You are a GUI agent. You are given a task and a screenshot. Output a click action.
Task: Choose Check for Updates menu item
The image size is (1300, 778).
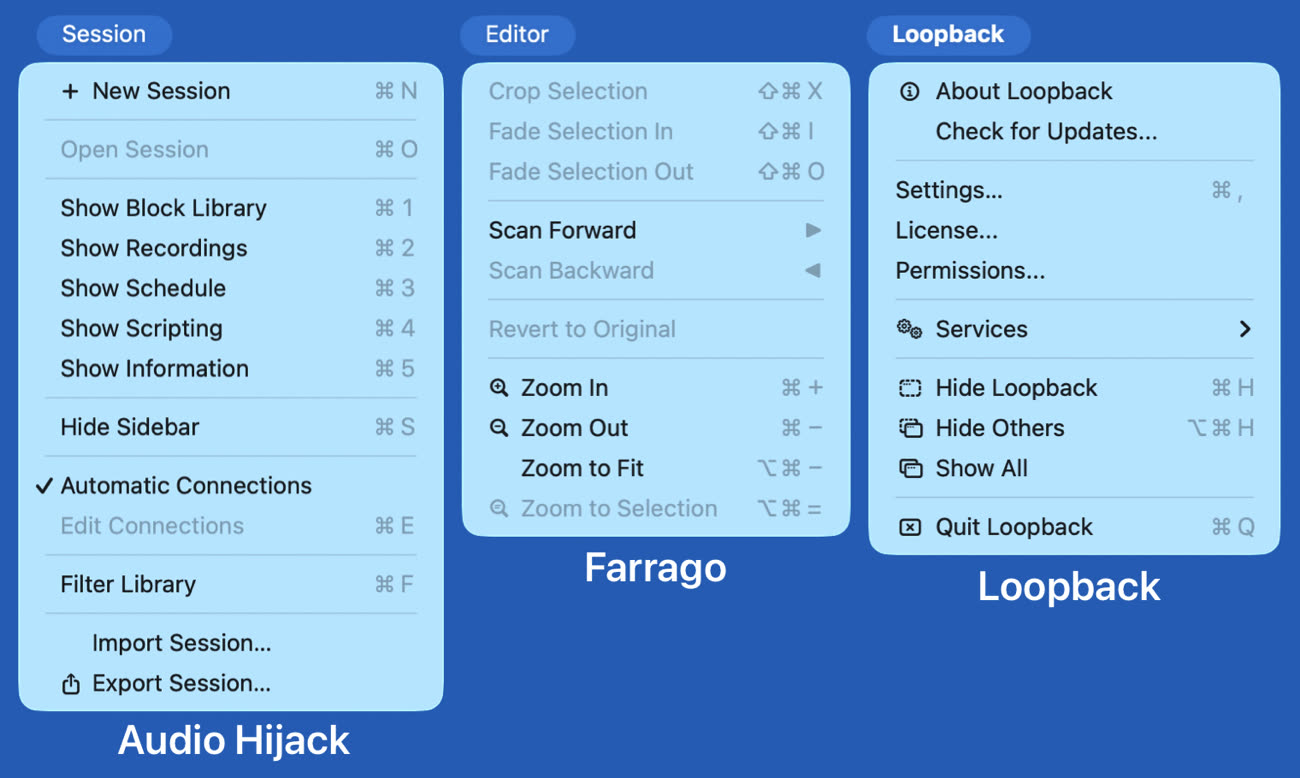point(1046,131)
